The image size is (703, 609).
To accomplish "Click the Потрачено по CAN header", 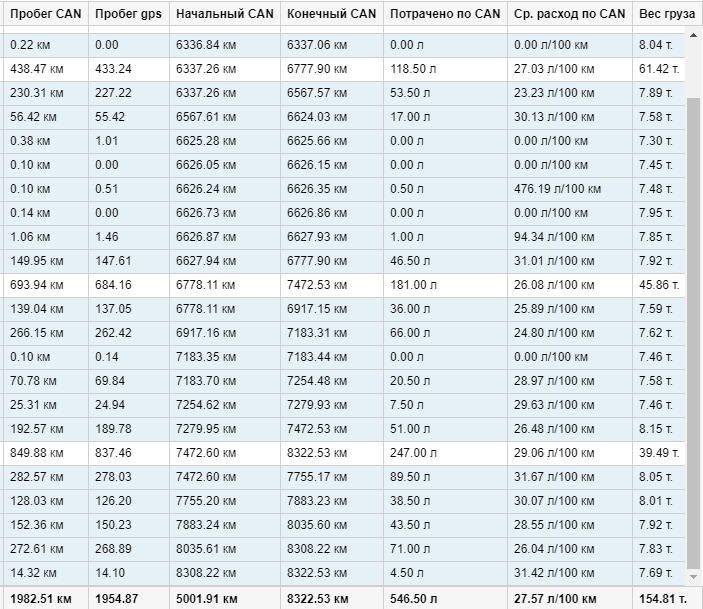I will point(445,14).
